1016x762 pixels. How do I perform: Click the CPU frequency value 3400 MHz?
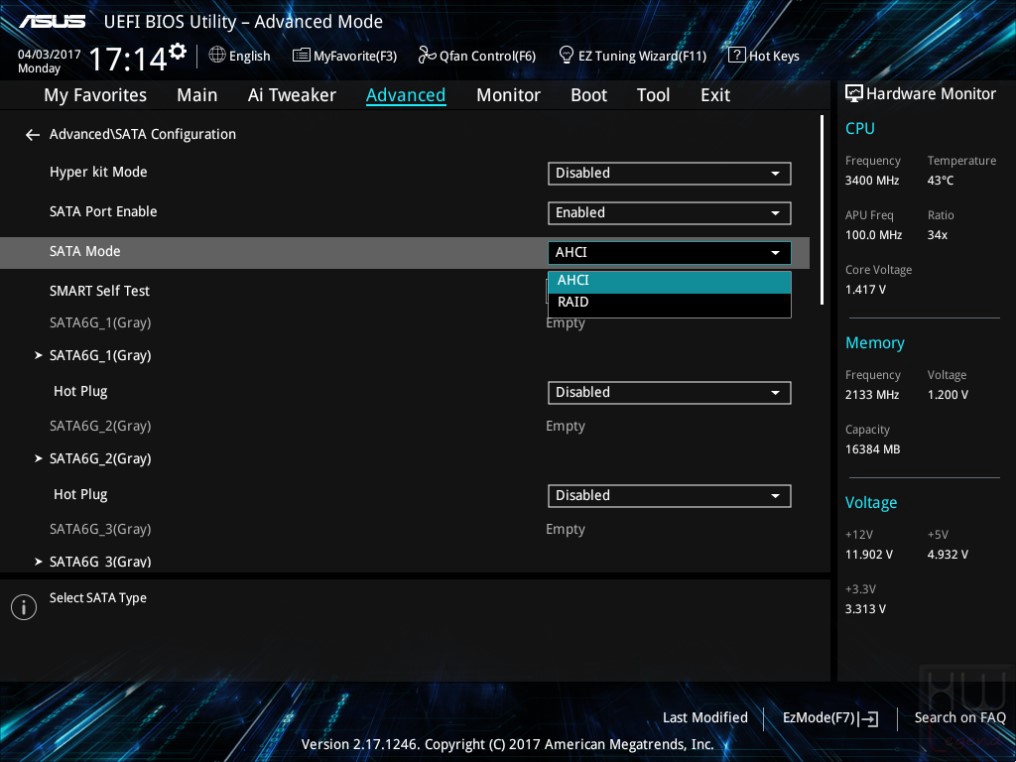872,181
